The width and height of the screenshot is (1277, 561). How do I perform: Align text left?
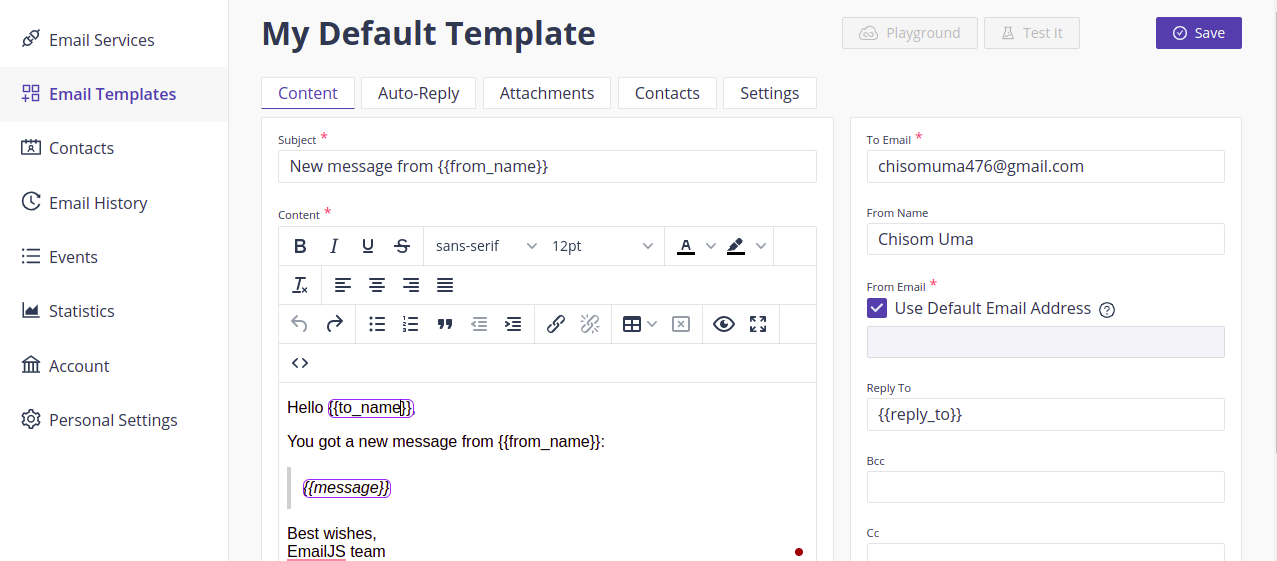click(x=343, y=285)
